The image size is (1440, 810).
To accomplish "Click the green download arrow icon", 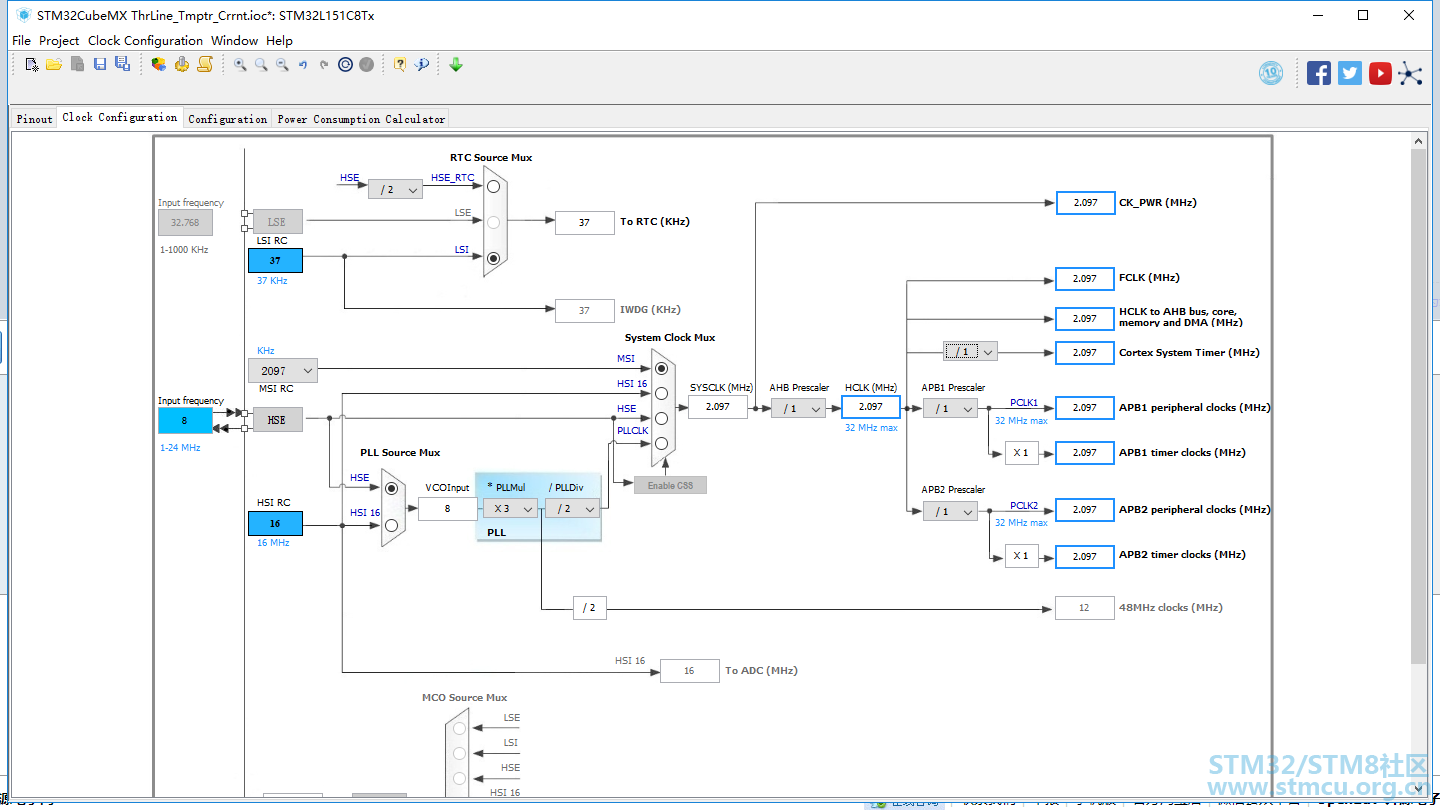I will click(456, 65).
